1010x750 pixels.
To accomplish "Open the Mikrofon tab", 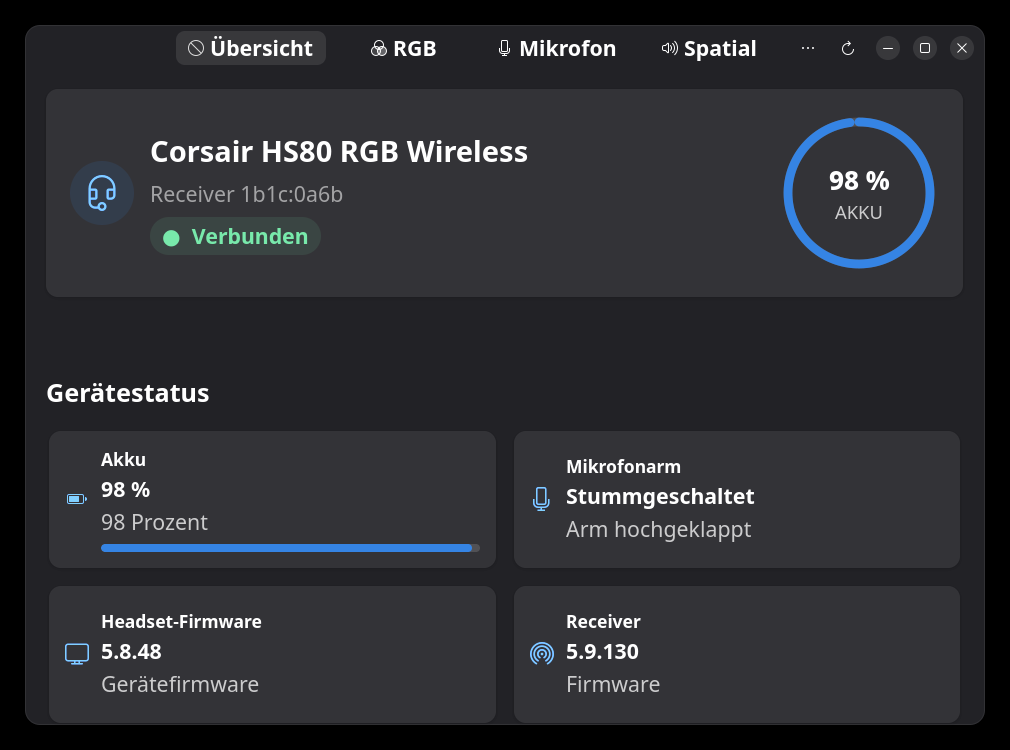I will pyautogui.click(x=557, y=48).
